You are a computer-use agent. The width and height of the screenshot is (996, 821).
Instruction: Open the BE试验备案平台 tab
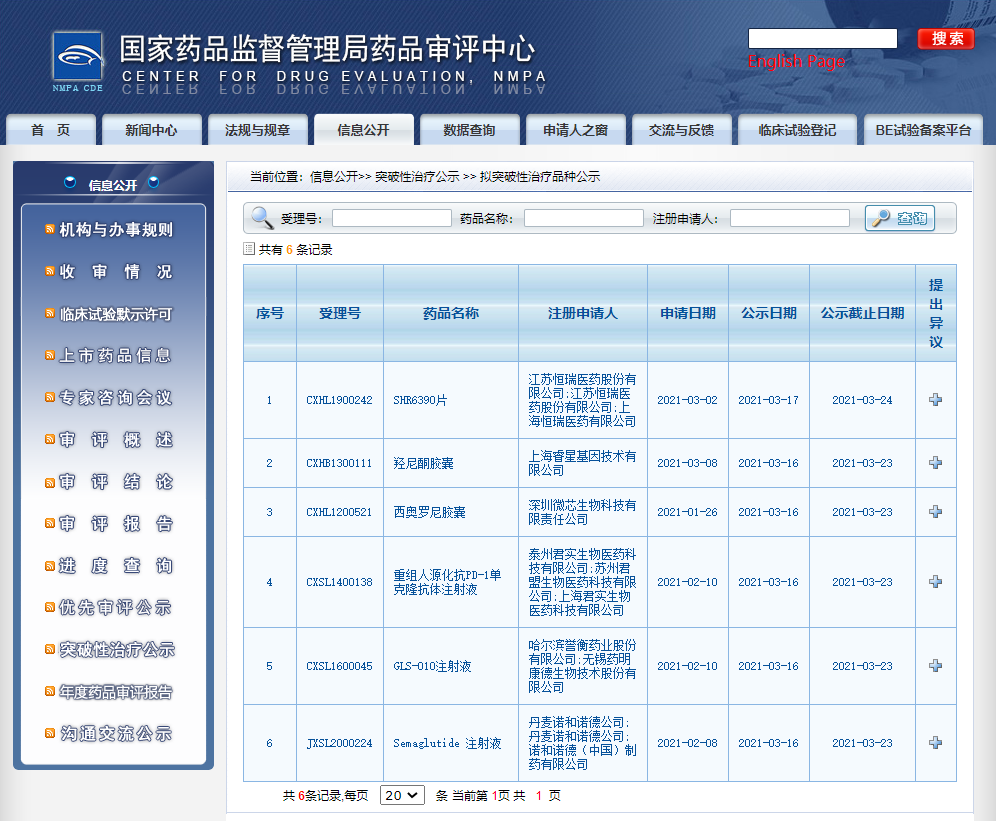click(x=923, y=130)
